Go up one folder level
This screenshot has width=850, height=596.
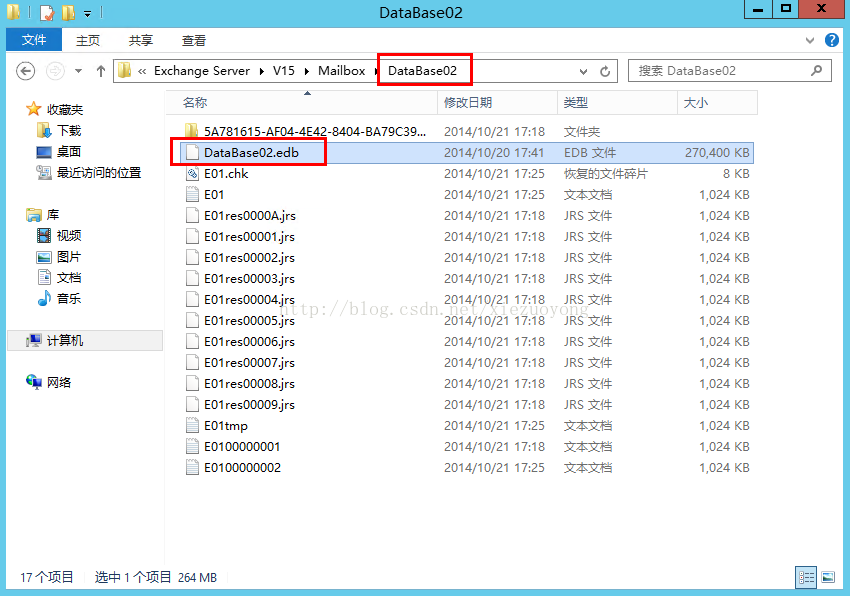pyautogui.click(x=100, y=71)
